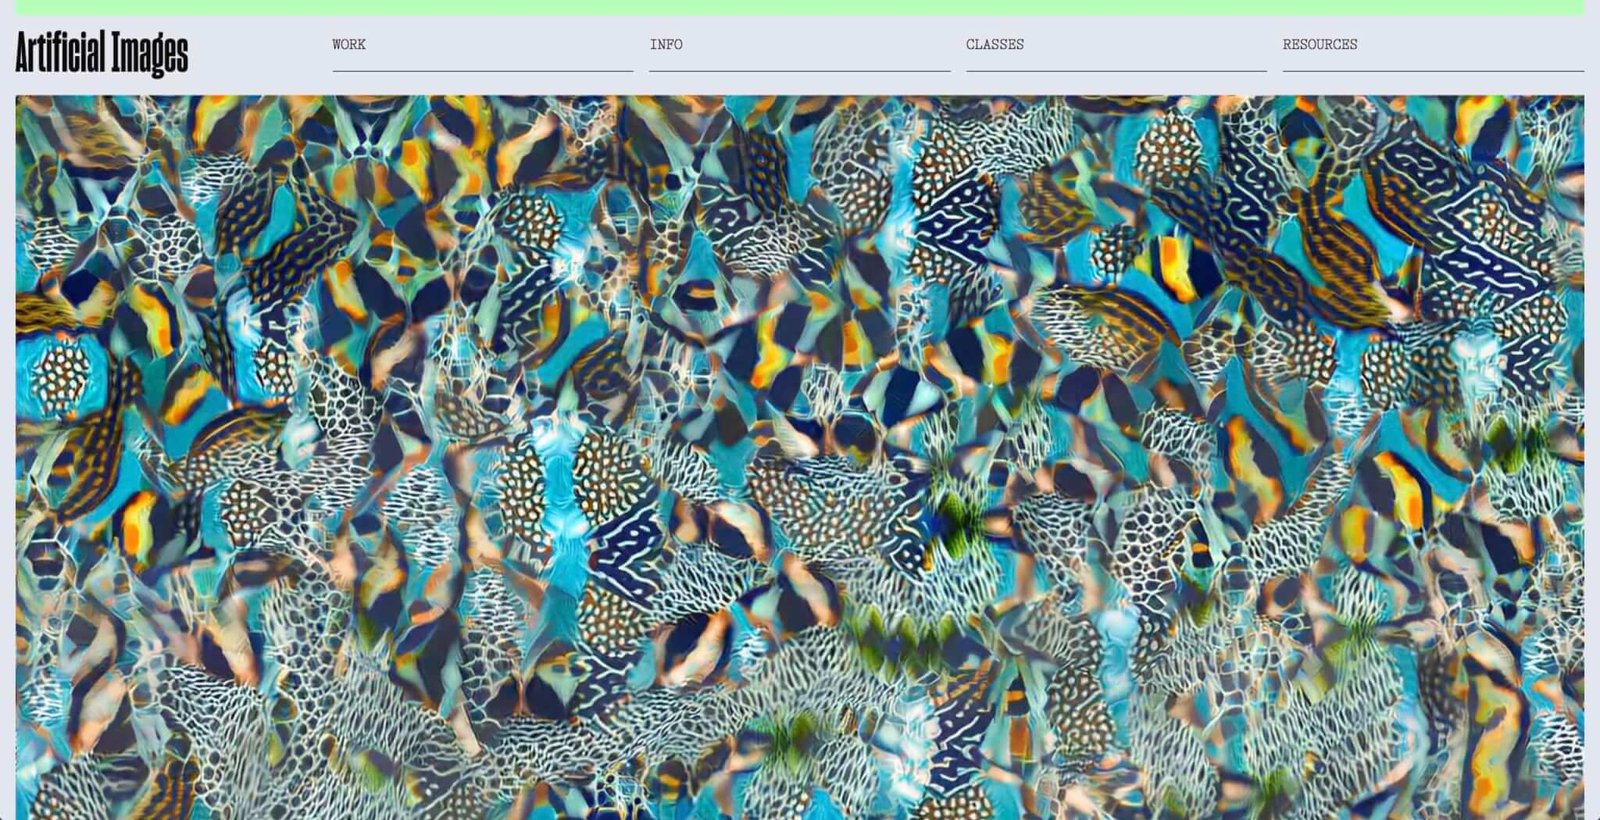Viewport: 1600px width, 820px height.
Task: Open the INFO menu
Action: pyautogui.click(x=666, y=44)
